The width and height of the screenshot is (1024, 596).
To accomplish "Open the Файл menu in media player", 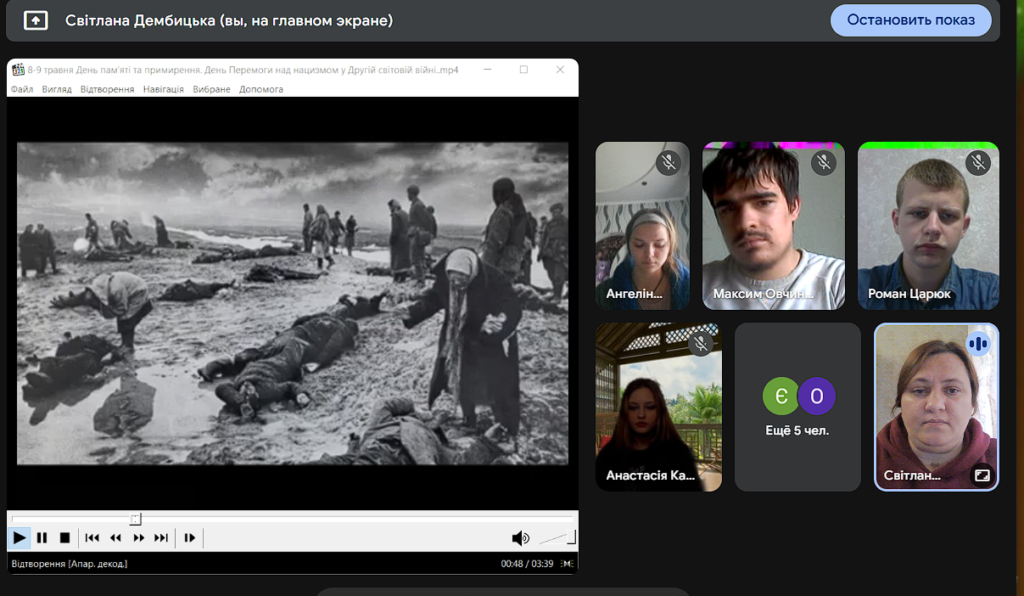I will 22,89.
